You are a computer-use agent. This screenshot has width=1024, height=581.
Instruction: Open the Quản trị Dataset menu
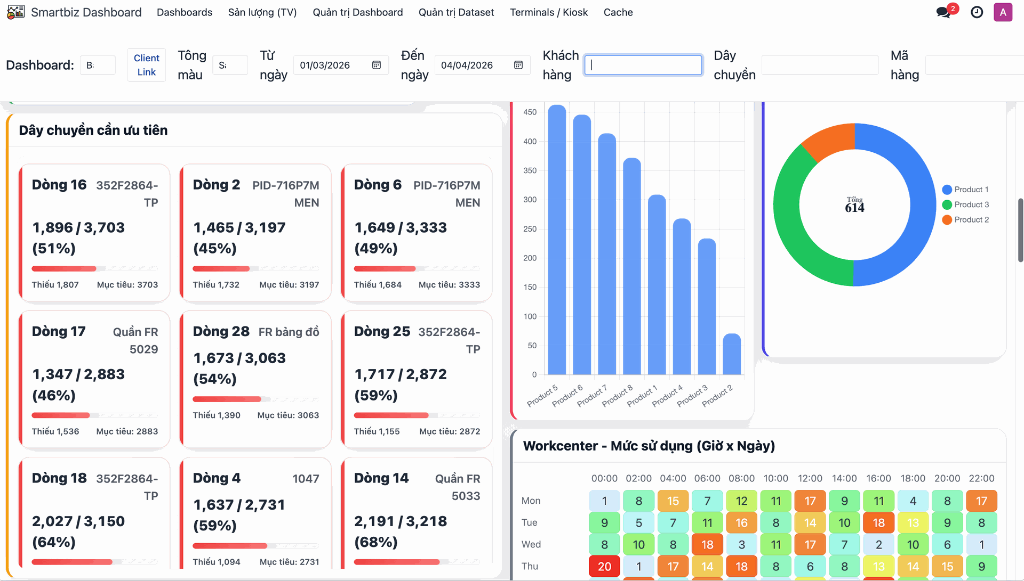click(456, 12)
